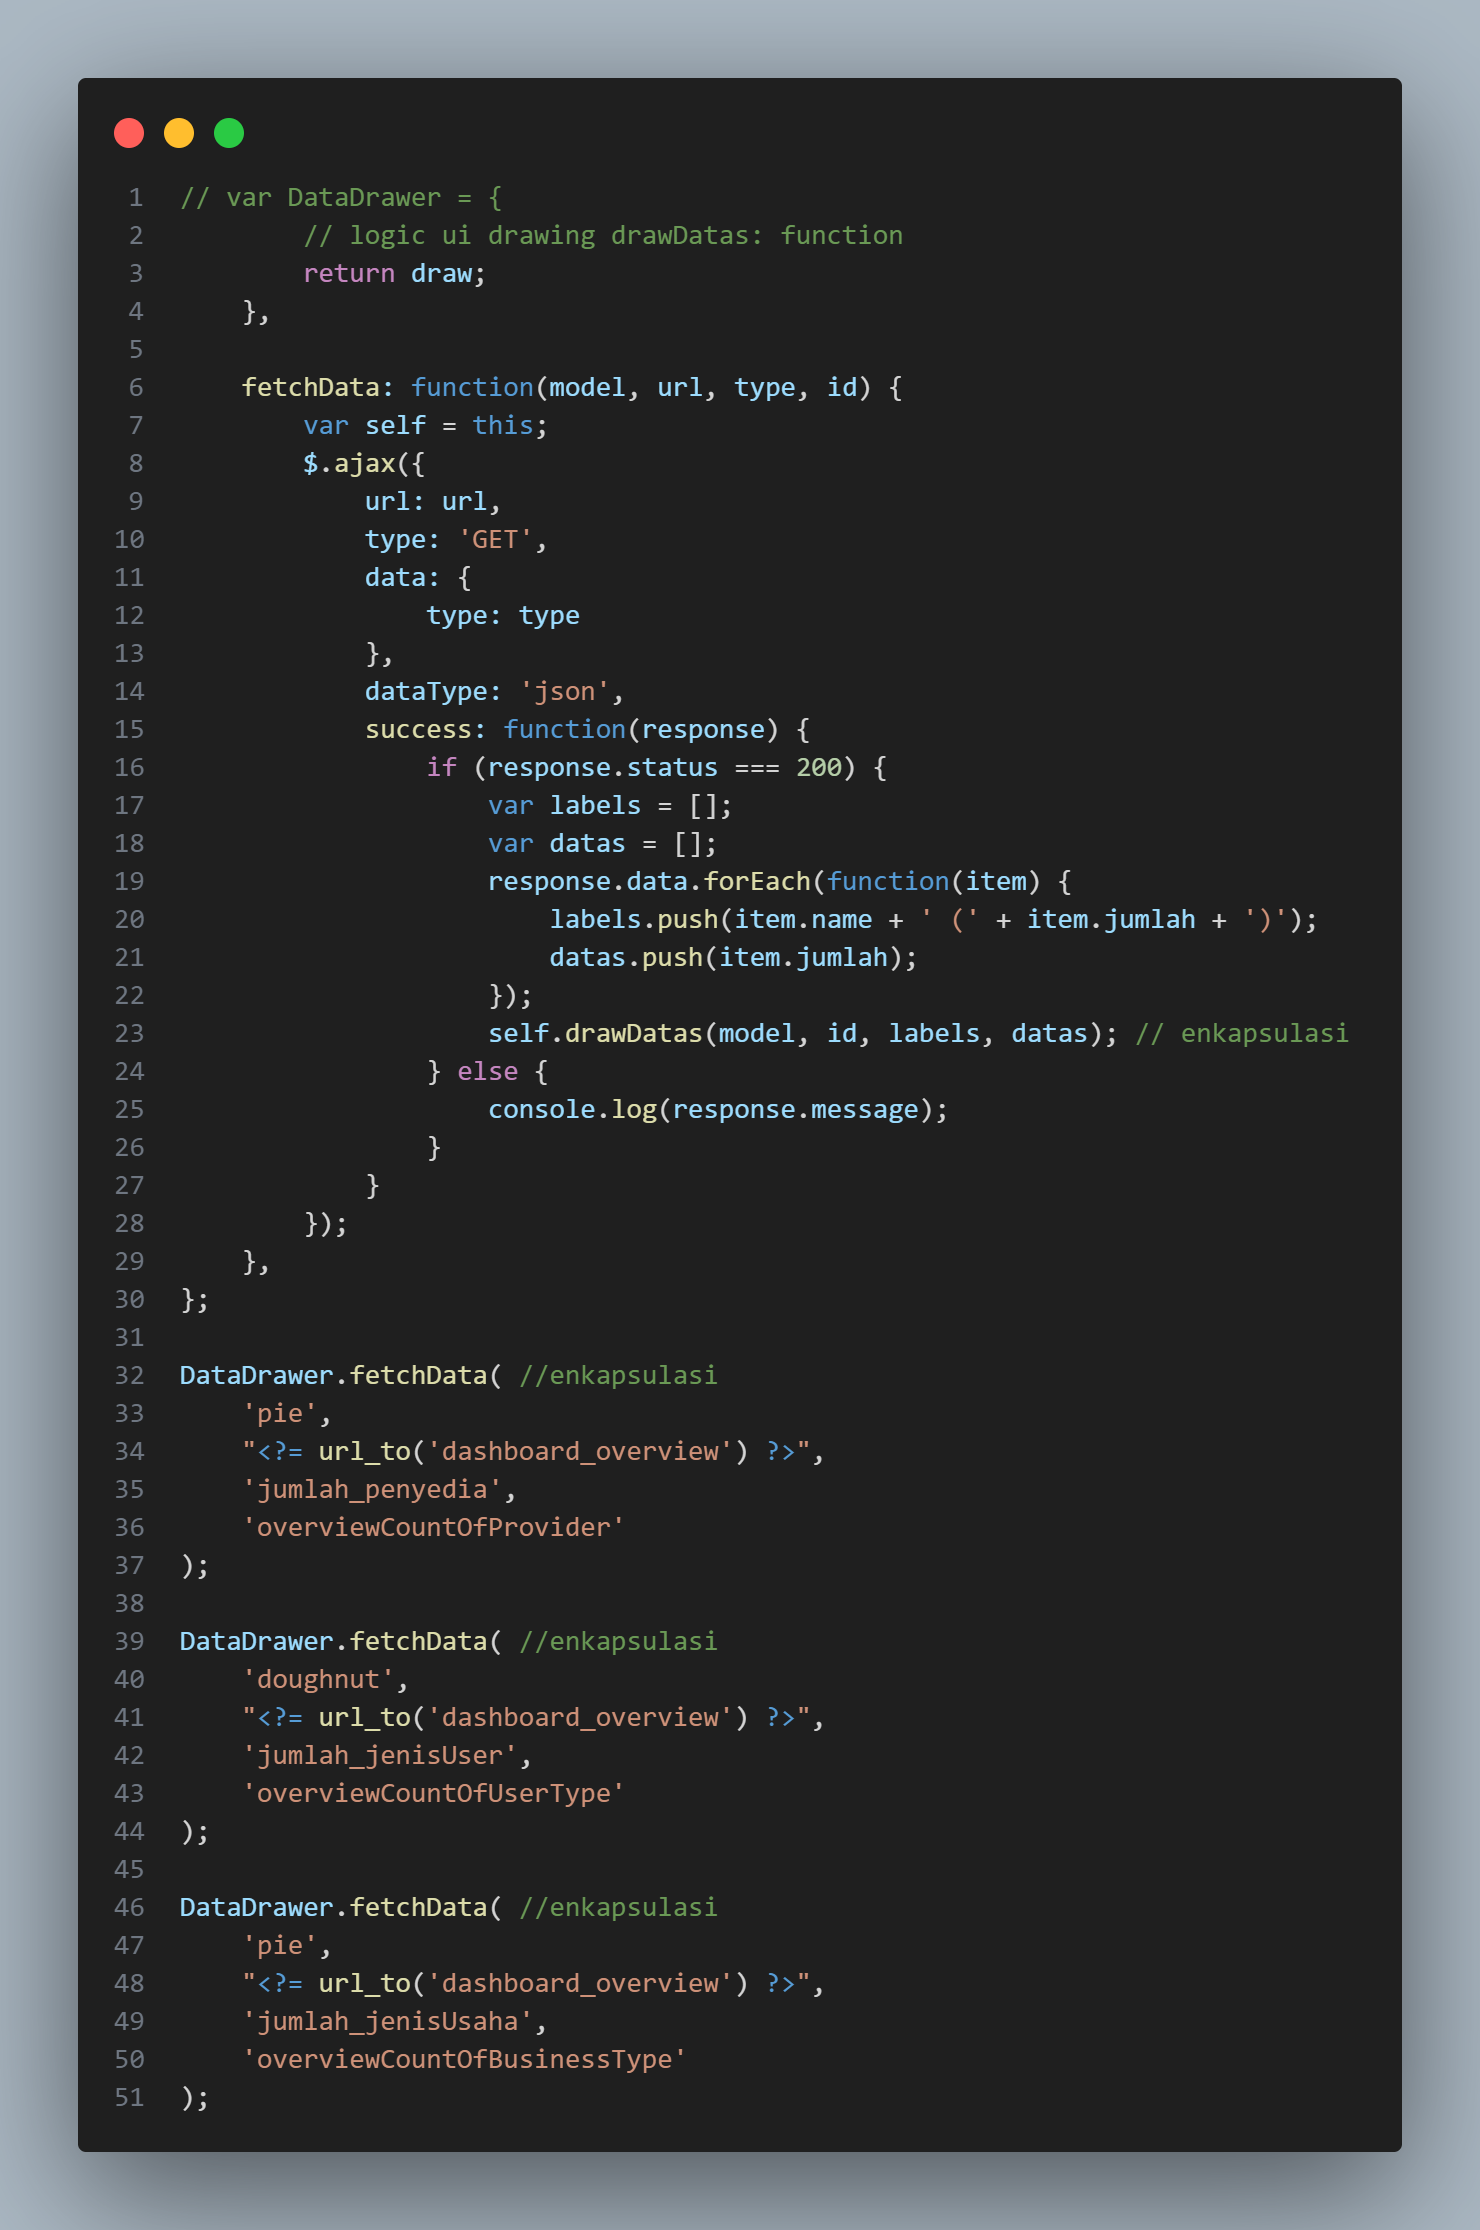Click 'overviewCountOfUserType' string
Image resolution: width=1480 pixels, height=2230 pixels.
[433, 1794]
